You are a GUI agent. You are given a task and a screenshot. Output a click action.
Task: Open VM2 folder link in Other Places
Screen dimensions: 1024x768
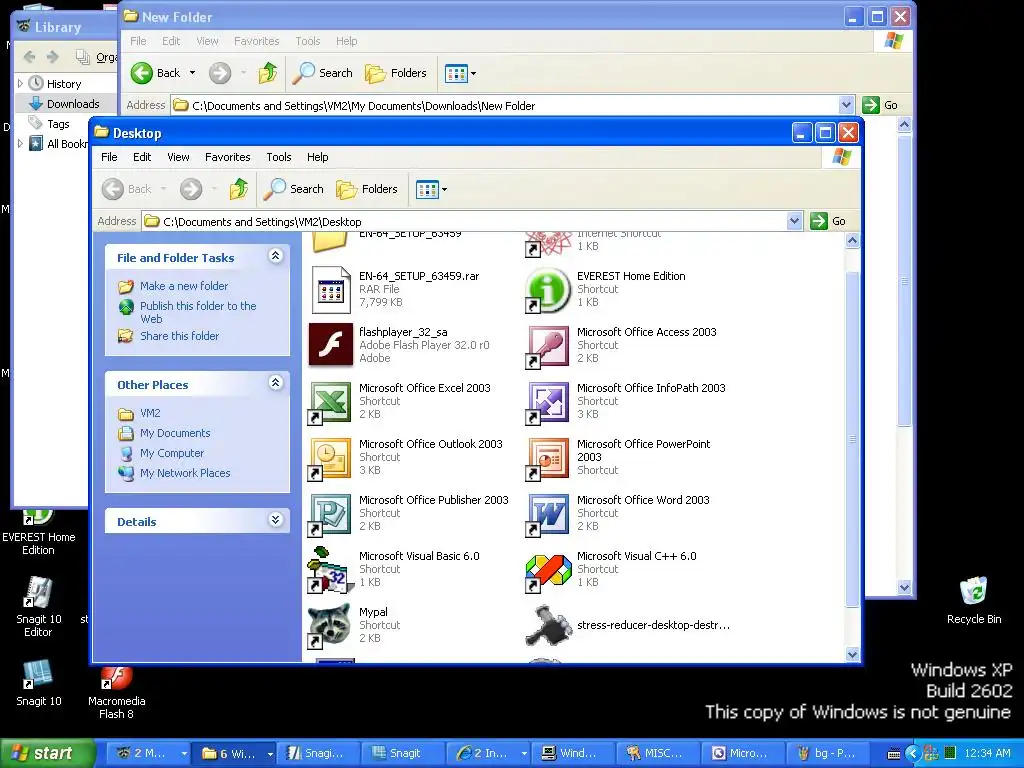click(150, 413)
